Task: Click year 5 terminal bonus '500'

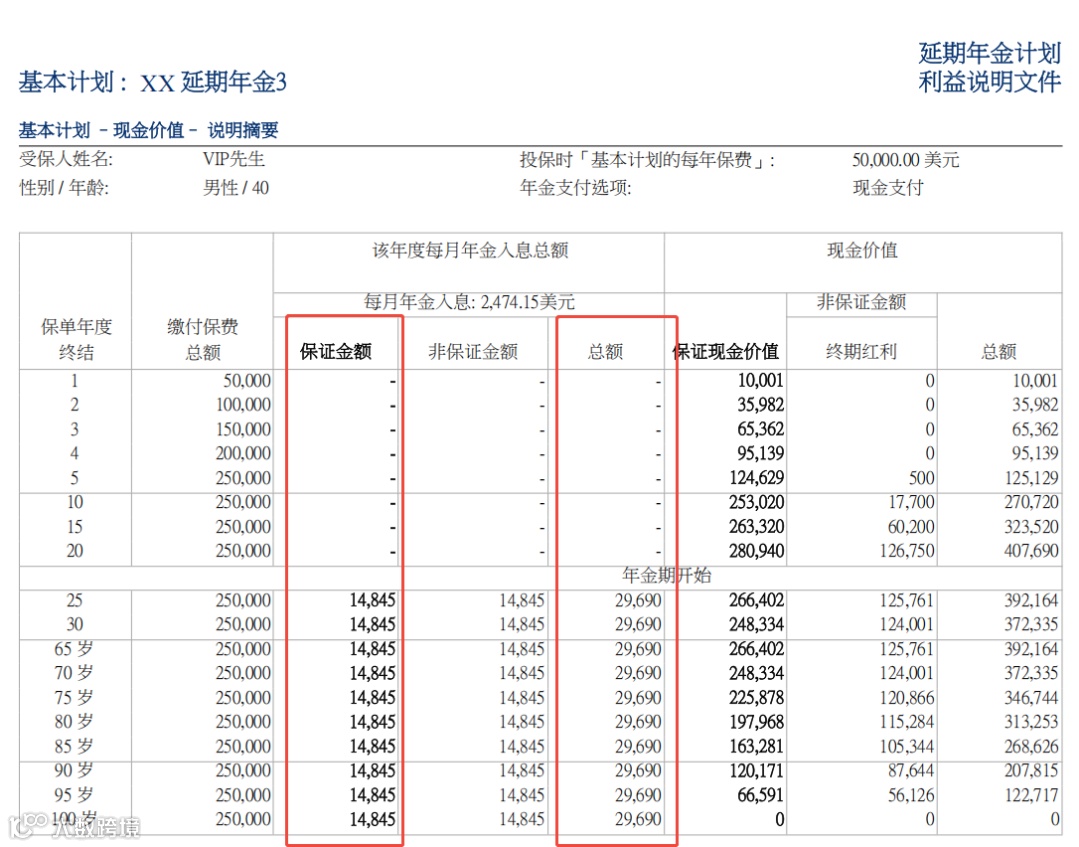Action: [x=921, y=478]
